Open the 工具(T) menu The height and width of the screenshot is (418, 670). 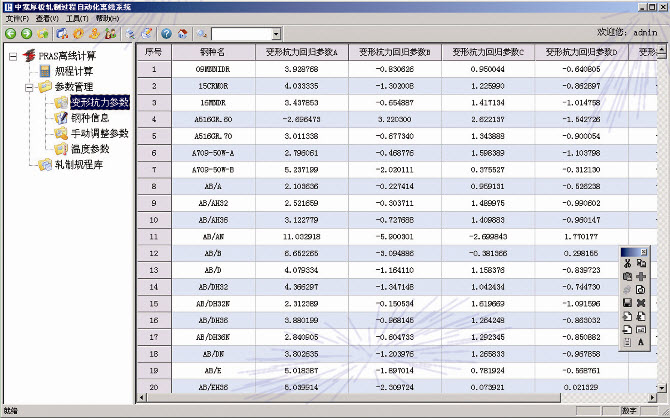point(77,19)
